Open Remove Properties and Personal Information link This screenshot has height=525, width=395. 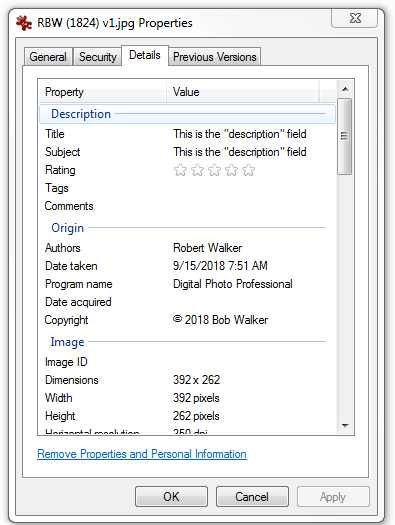click(142, 454)
